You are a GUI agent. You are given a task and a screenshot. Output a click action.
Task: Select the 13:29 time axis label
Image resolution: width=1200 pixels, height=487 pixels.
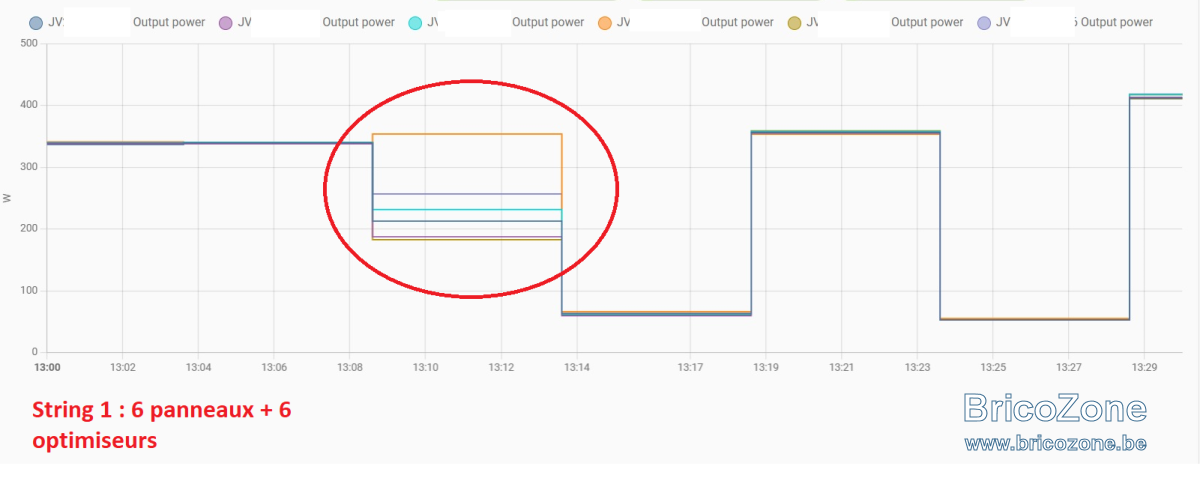point(1145,368)
